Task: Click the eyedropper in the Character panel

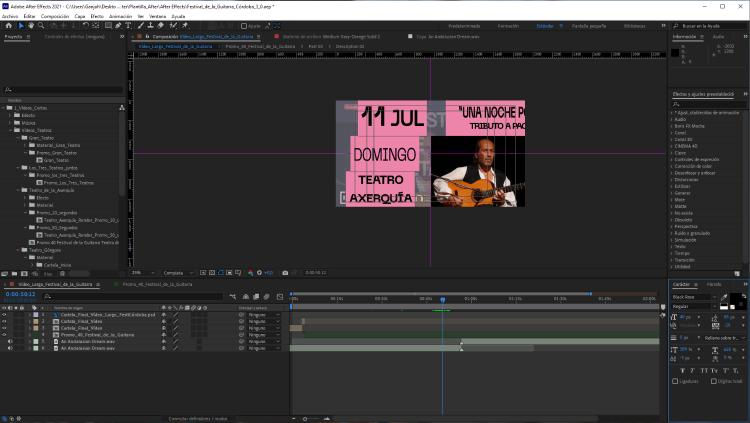Action: click(724, 297)
